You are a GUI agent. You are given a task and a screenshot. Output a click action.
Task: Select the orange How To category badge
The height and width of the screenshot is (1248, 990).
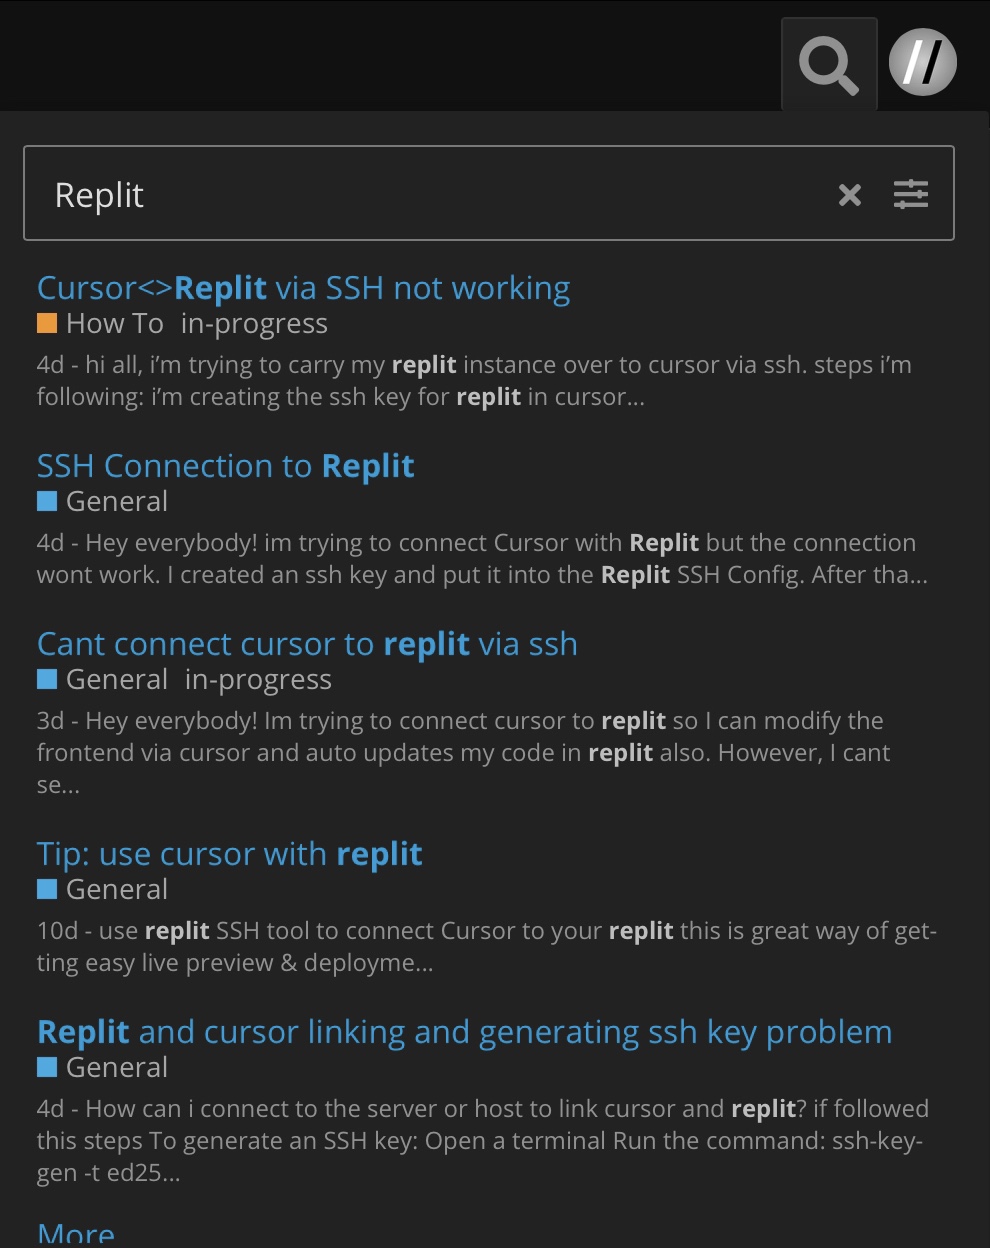click(x=100, y=323)
